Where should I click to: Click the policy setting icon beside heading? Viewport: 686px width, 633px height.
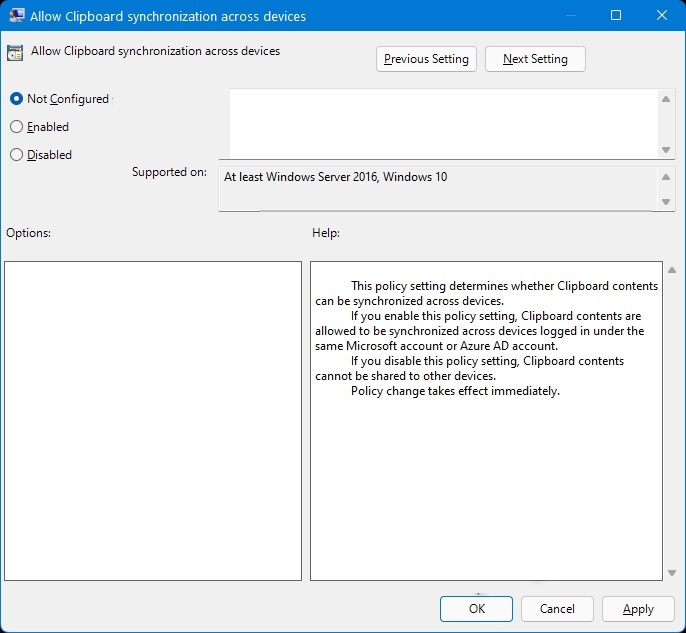15,52
